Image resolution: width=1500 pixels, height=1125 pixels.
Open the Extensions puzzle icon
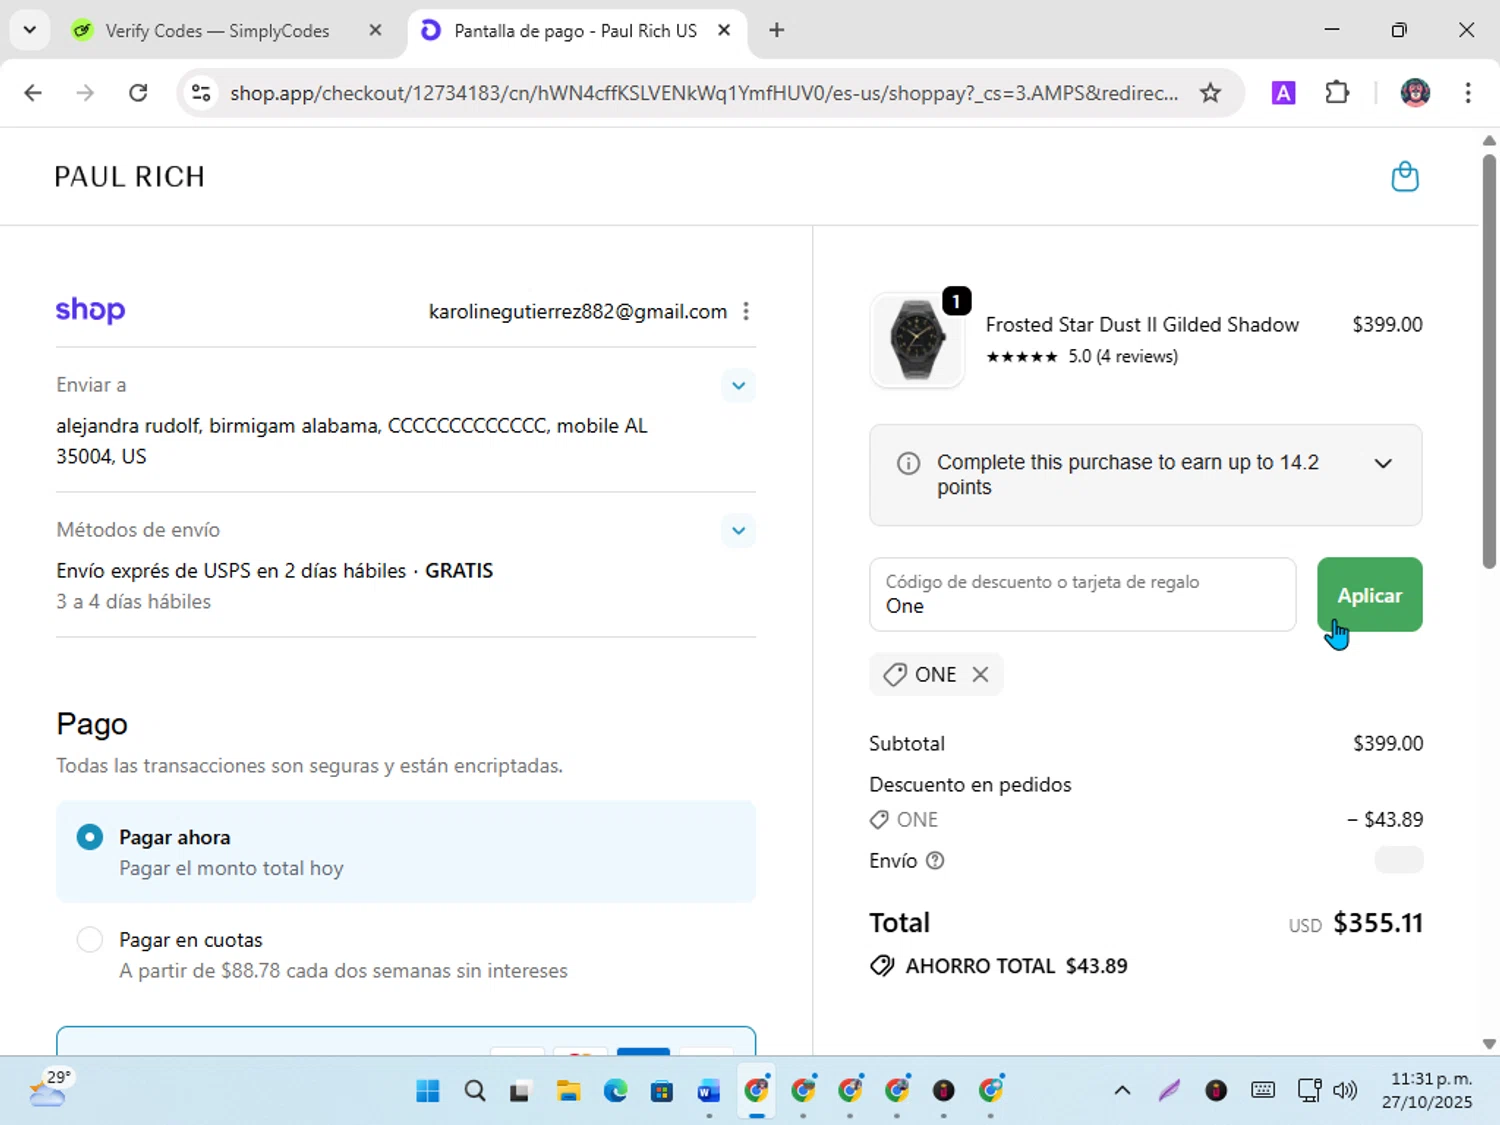click(x=1337, y=93)
